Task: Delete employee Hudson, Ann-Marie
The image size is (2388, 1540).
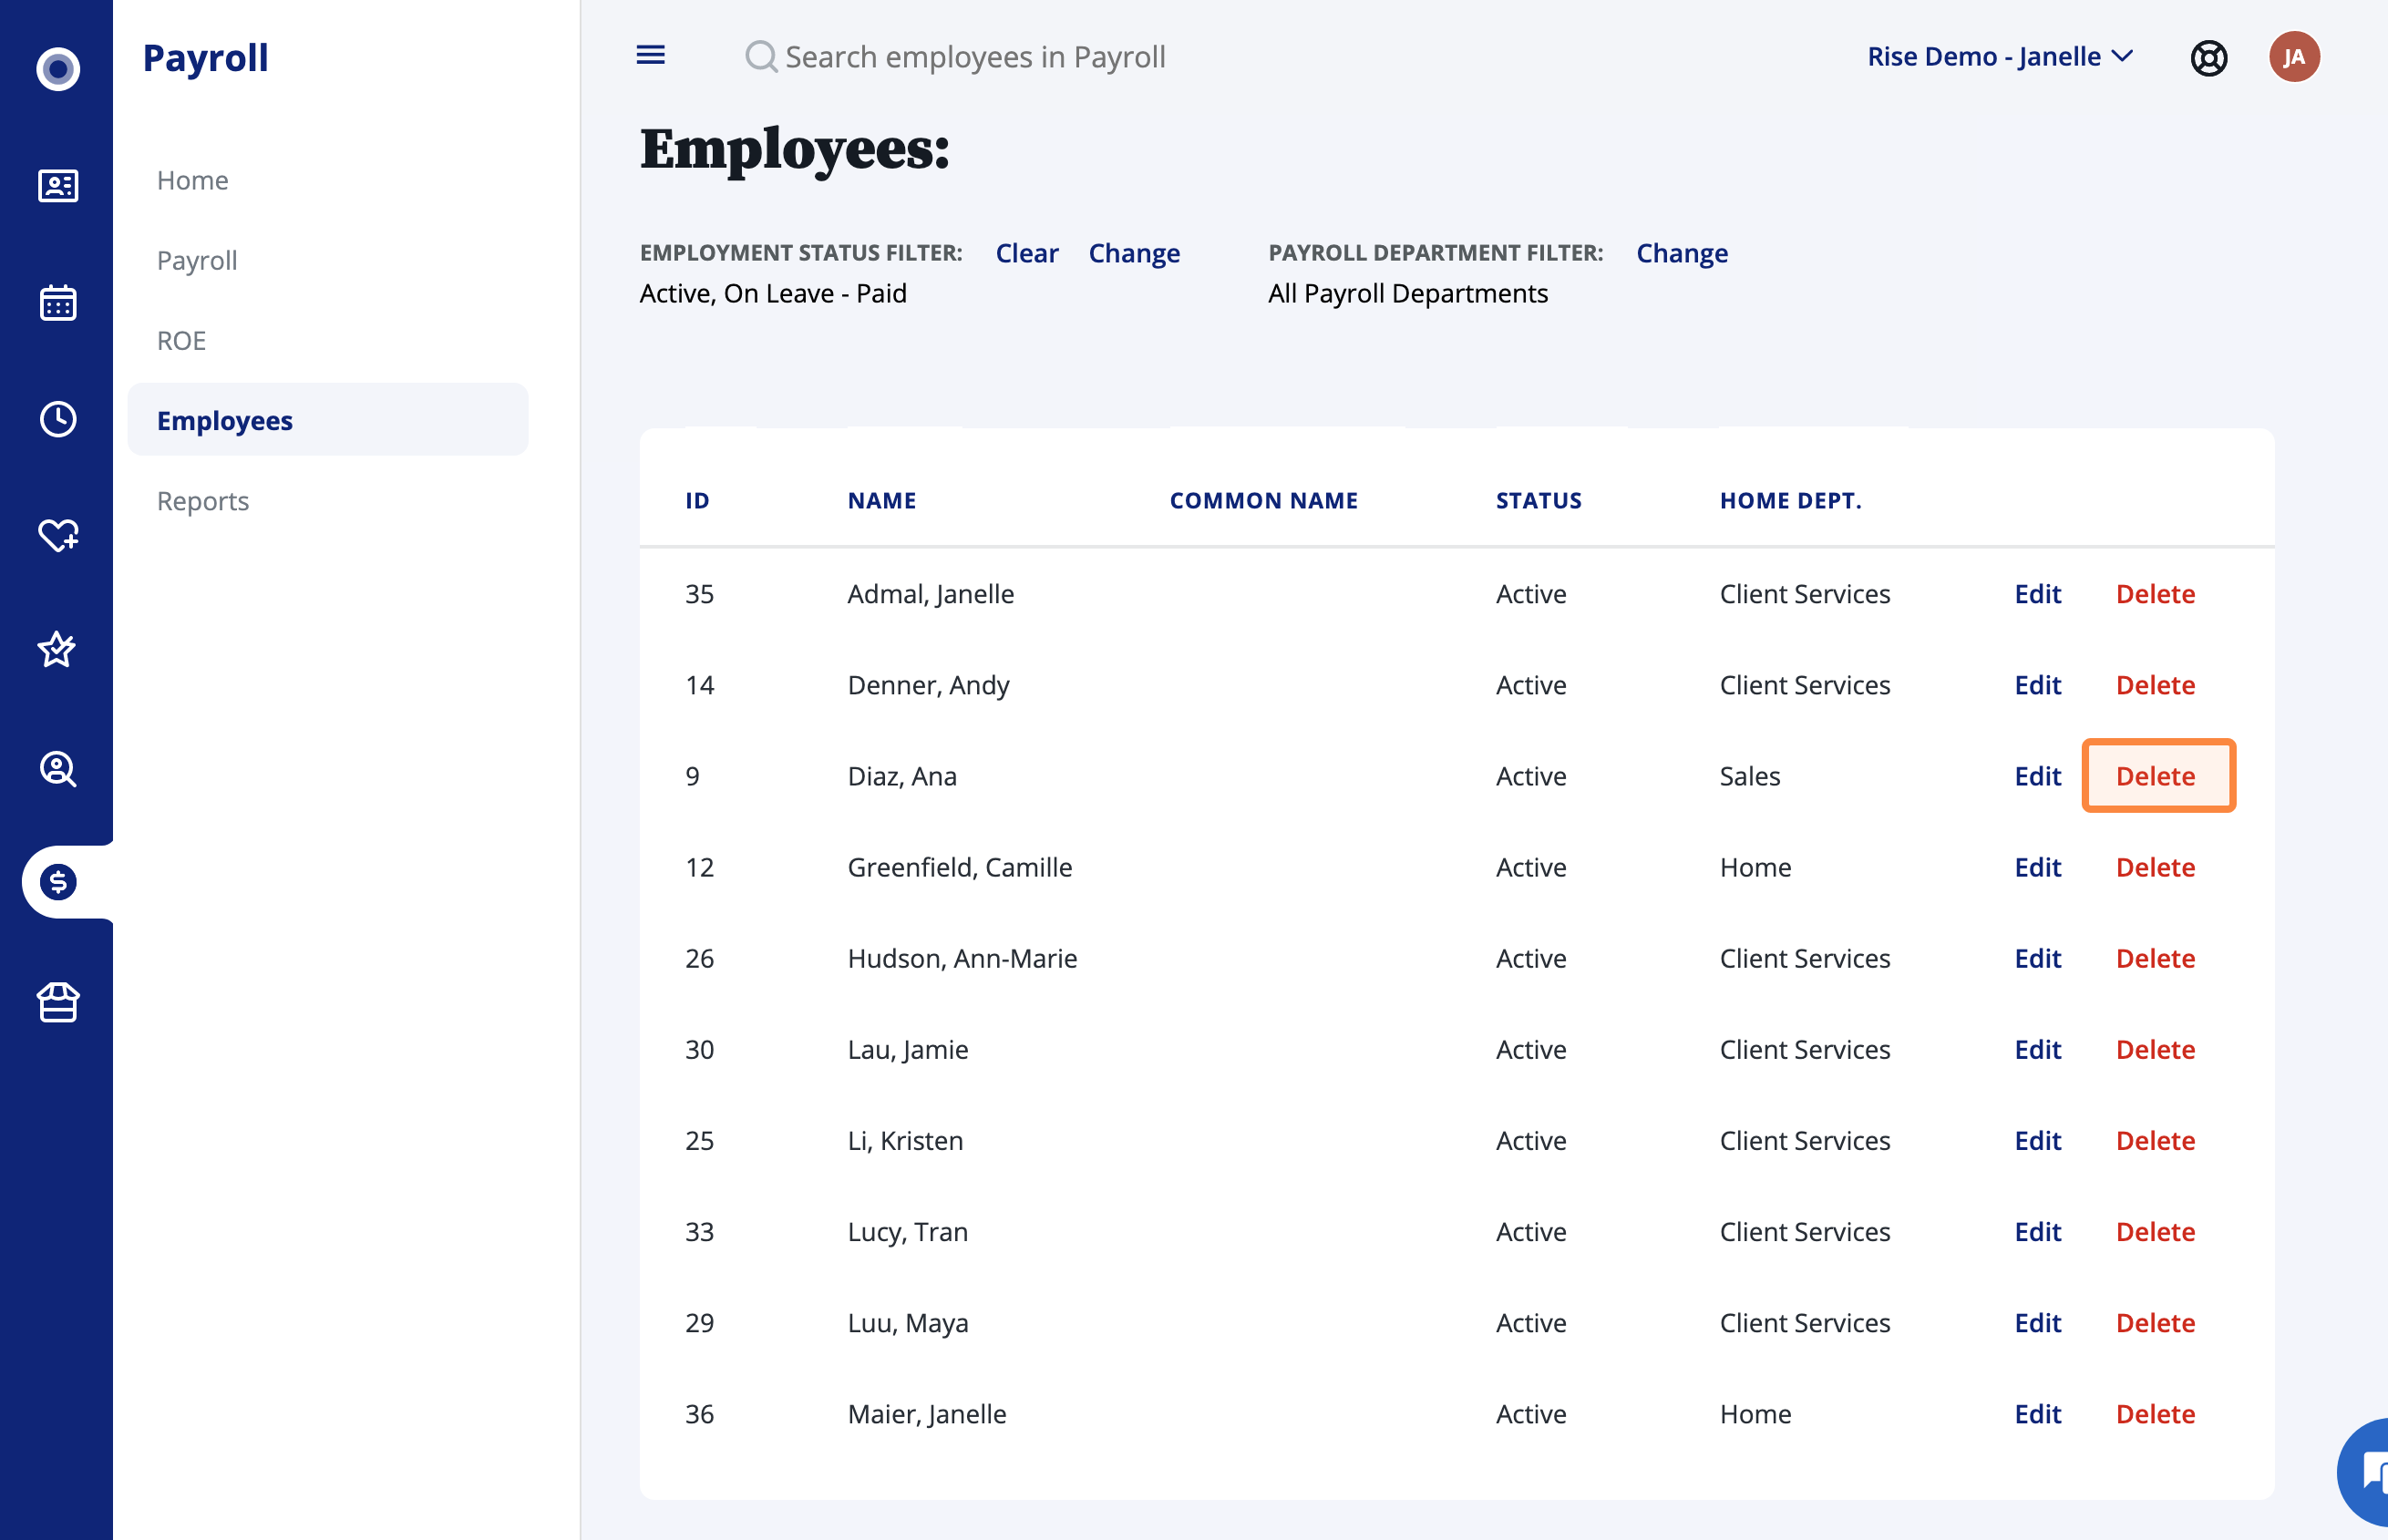Action: [x=2156, y=958]
